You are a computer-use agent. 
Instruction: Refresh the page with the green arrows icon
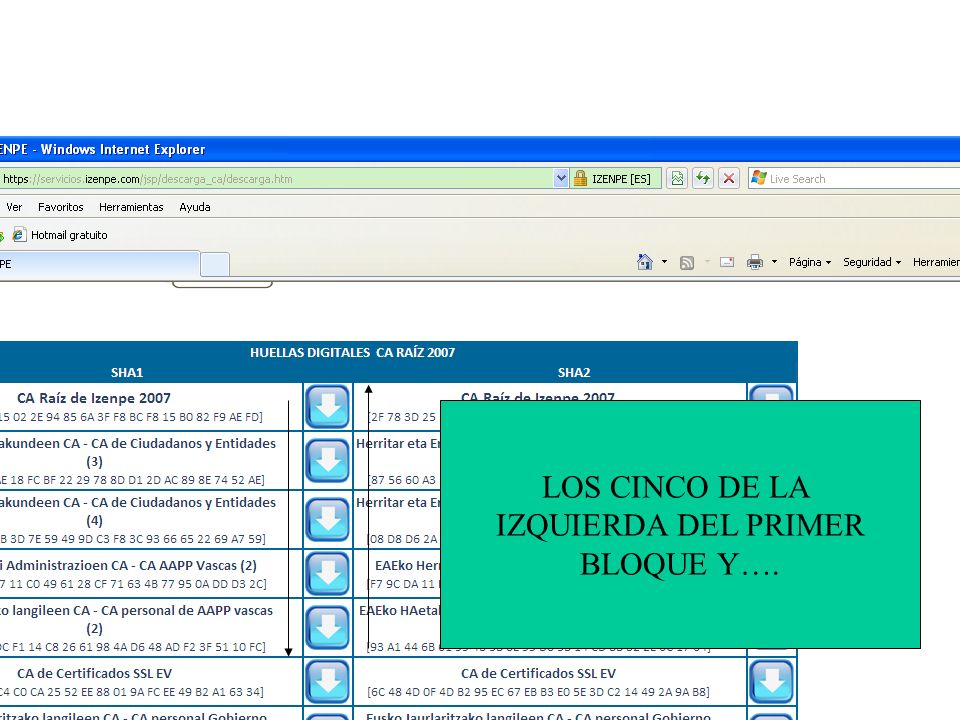click(703, 178)
